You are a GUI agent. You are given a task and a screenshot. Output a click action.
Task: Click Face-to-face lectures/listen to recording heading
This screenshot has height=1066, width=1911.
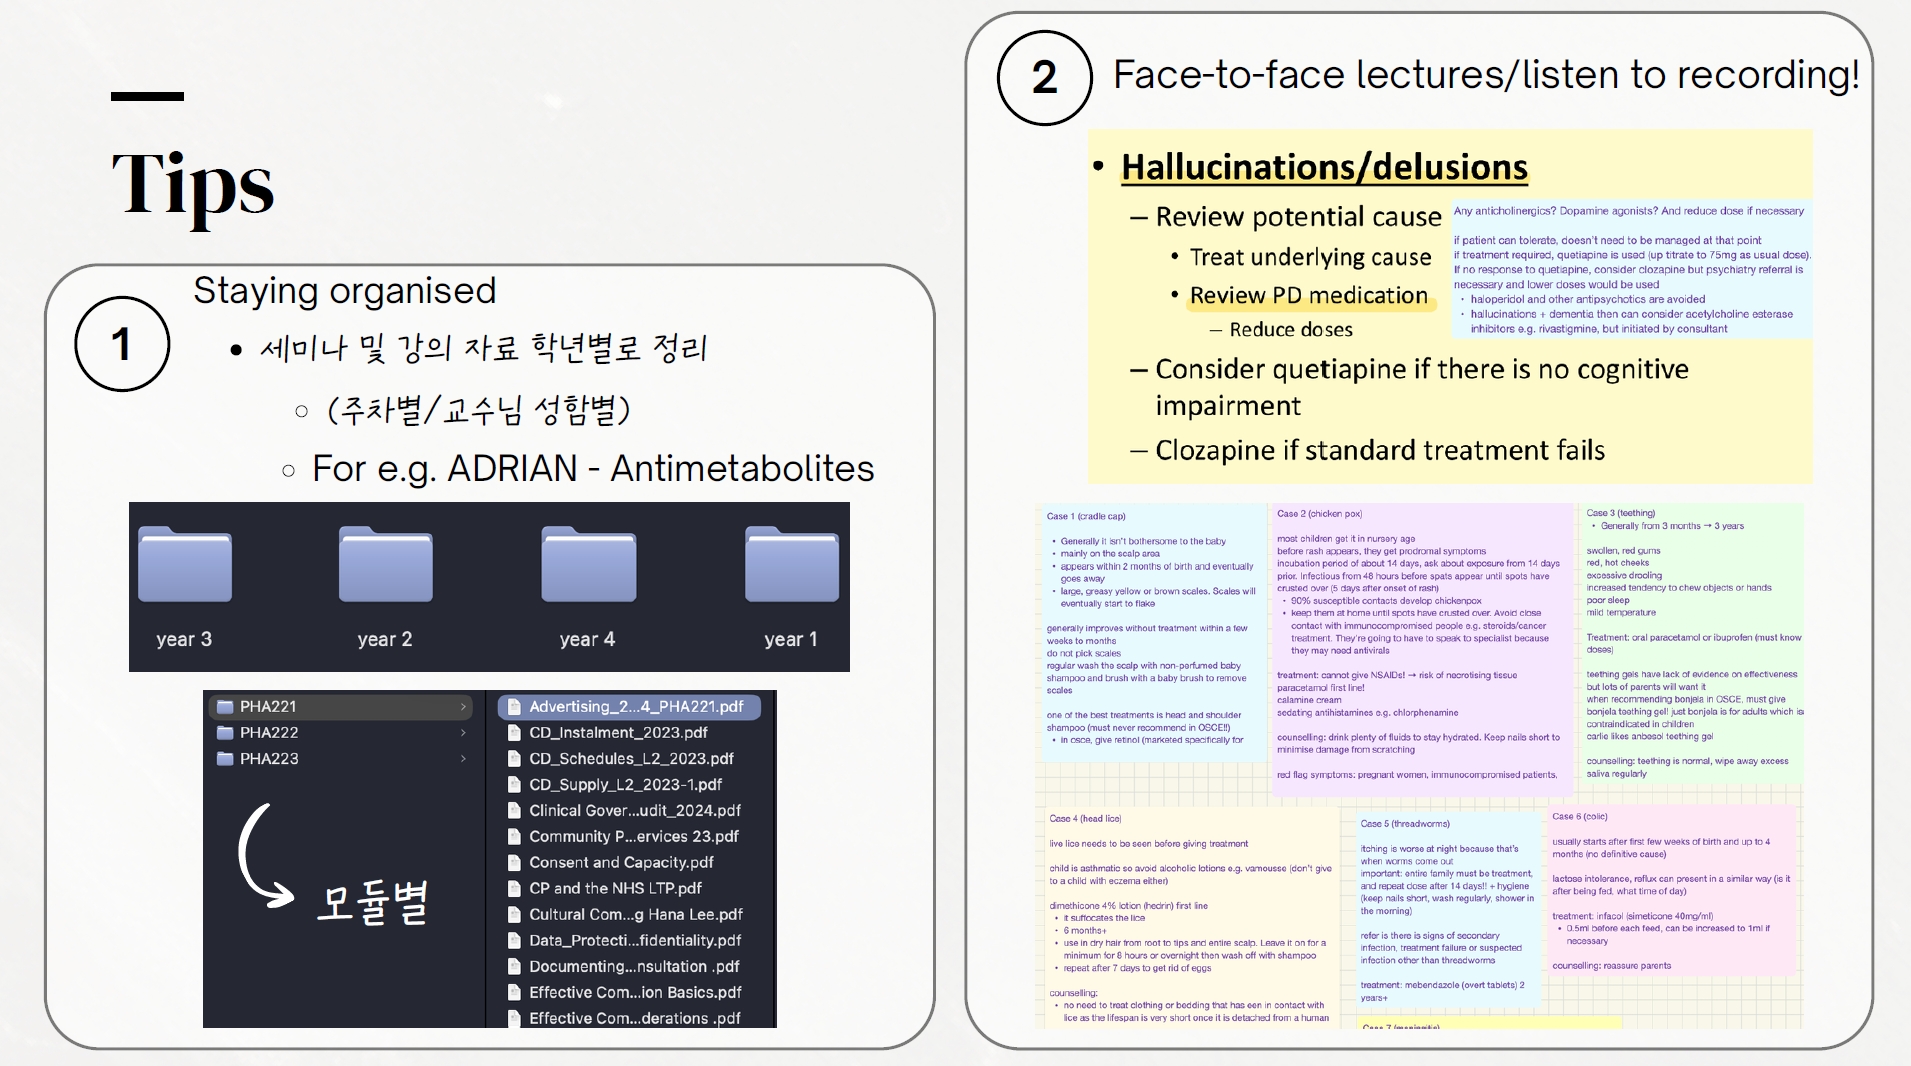click(1486, 75)
